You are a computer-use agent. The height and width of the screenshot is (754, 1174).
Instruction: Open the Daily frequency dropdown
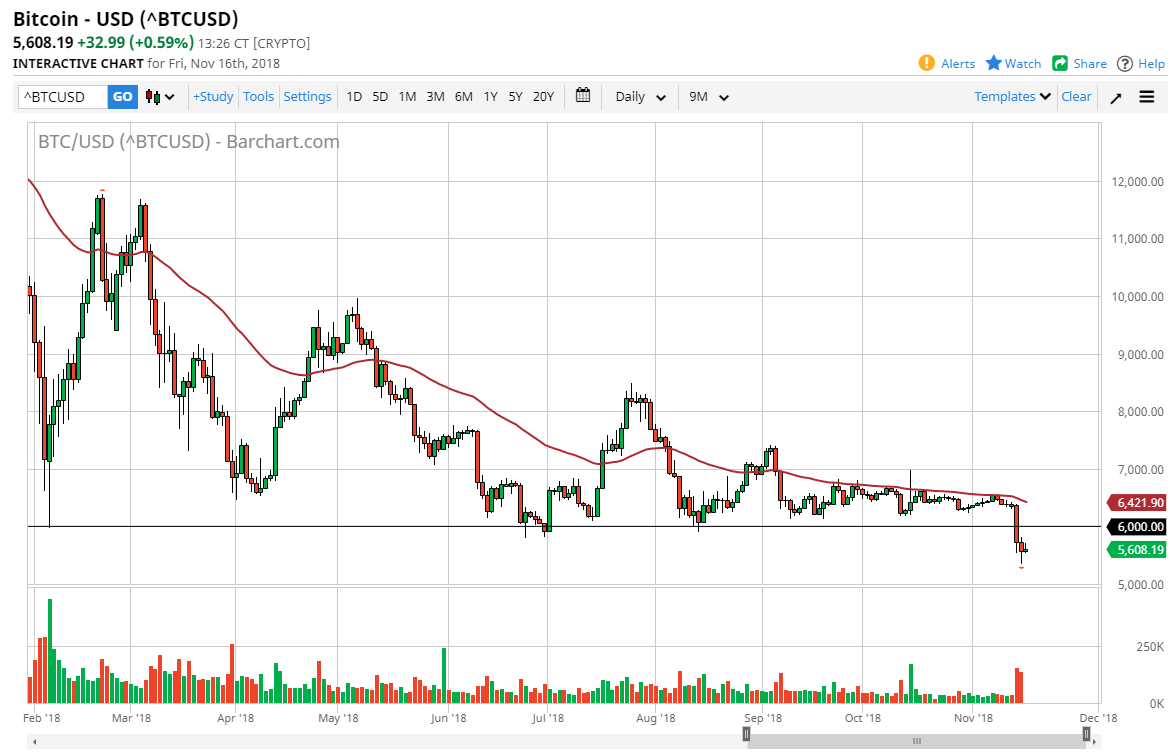(x=639, y=96)
